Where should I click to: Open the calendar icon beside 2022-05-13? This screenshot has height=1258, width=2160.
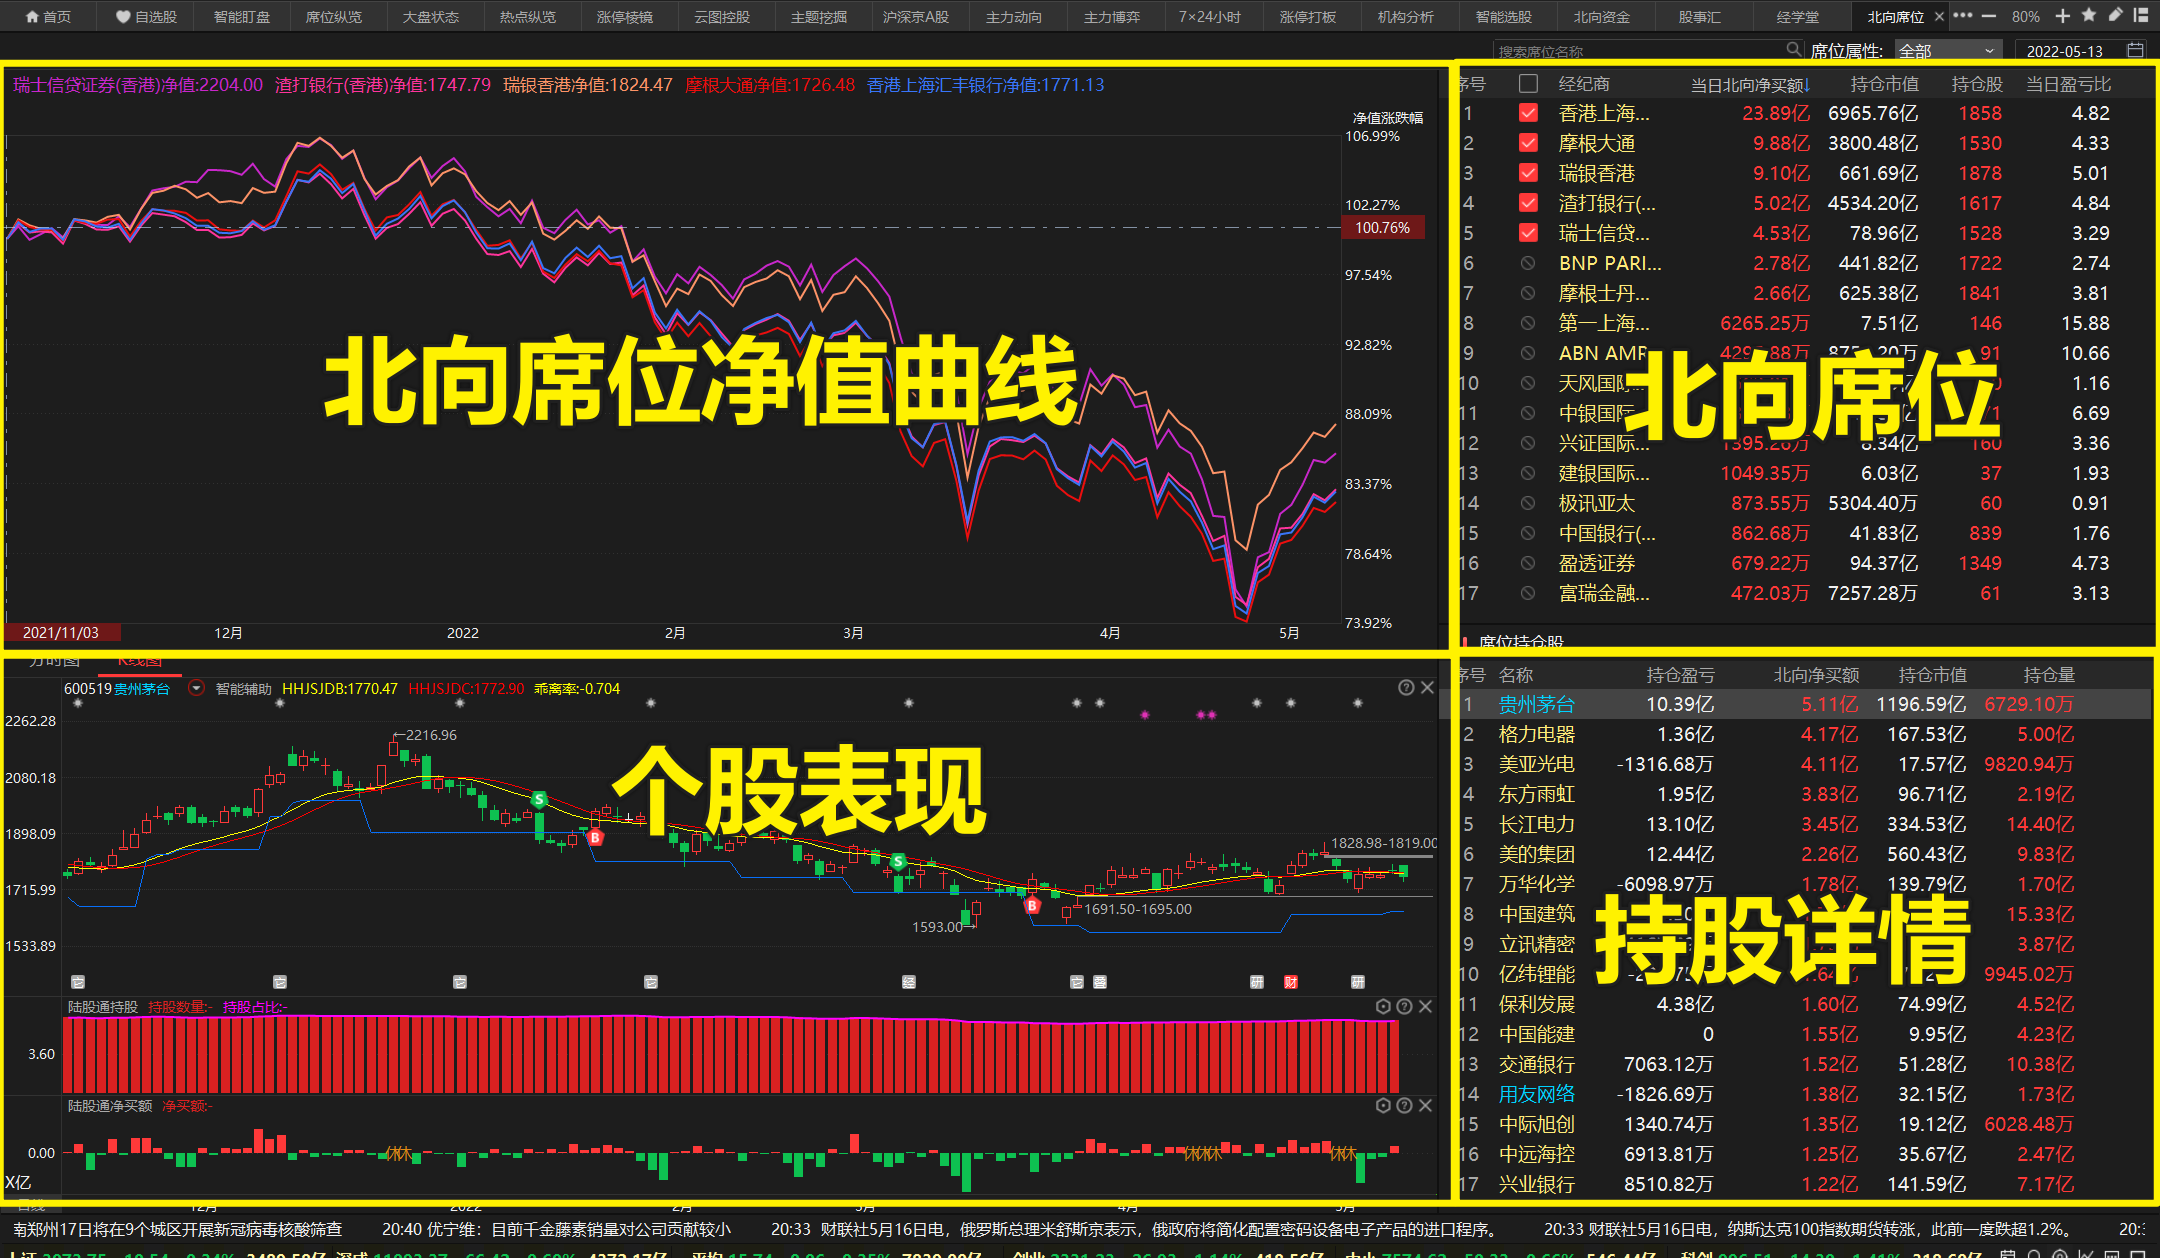coord(2135,50)
